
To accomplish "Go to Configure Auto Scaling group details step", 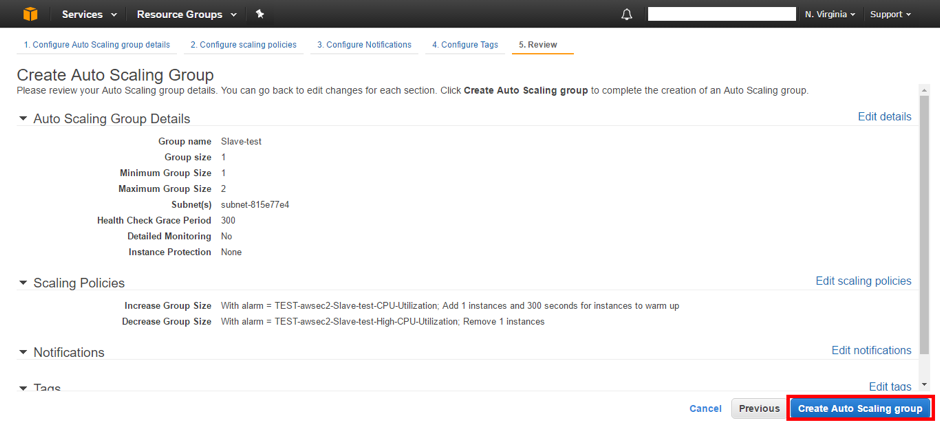I will coord(96,45).
